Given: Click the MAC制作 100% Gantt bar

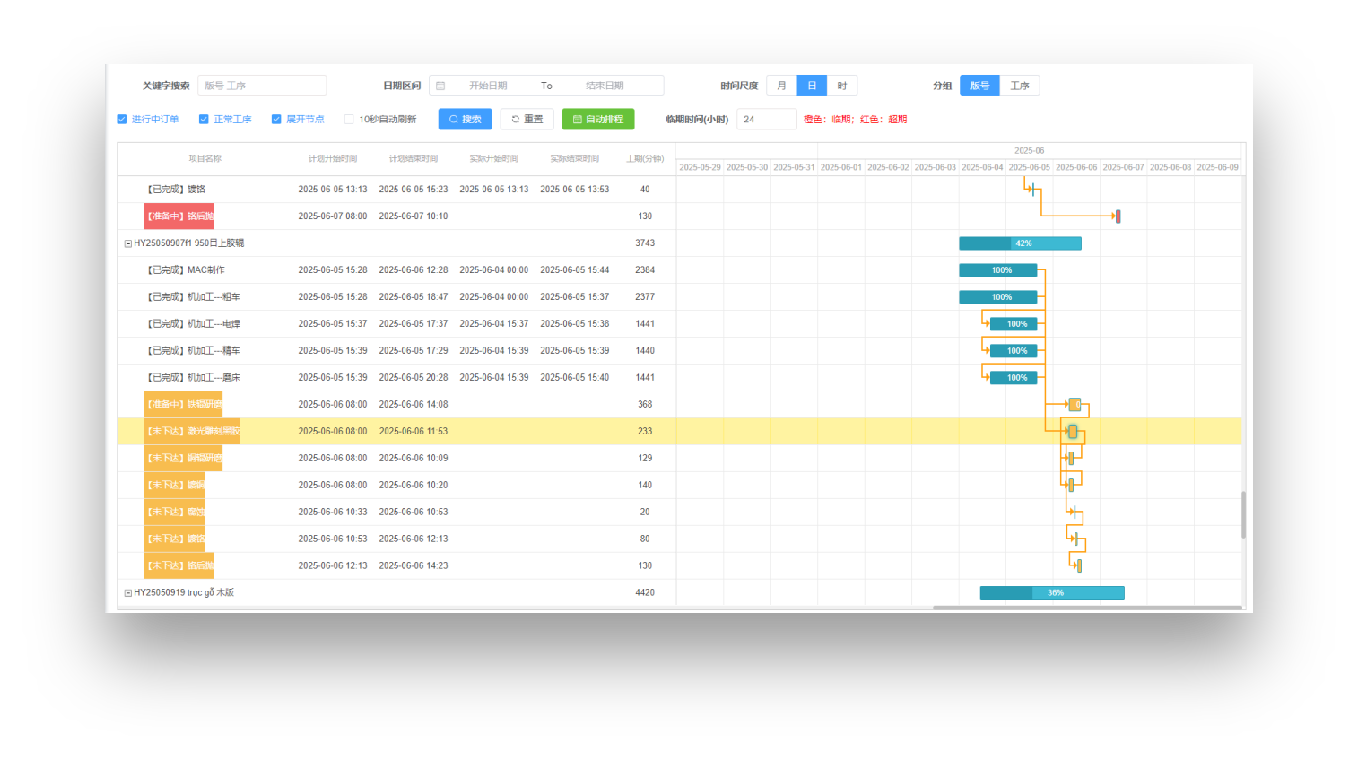Looking at the screenshot, I should (x=998, y=270).
